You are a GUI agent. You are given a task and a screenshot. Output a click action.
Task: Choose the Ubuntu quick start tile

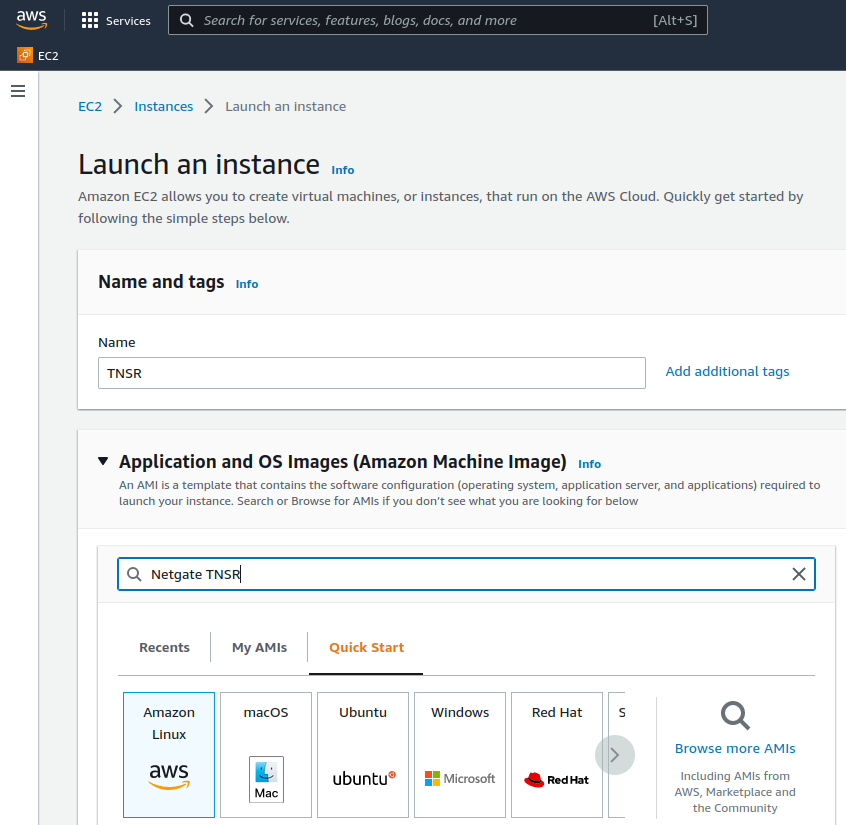point(363,754)
